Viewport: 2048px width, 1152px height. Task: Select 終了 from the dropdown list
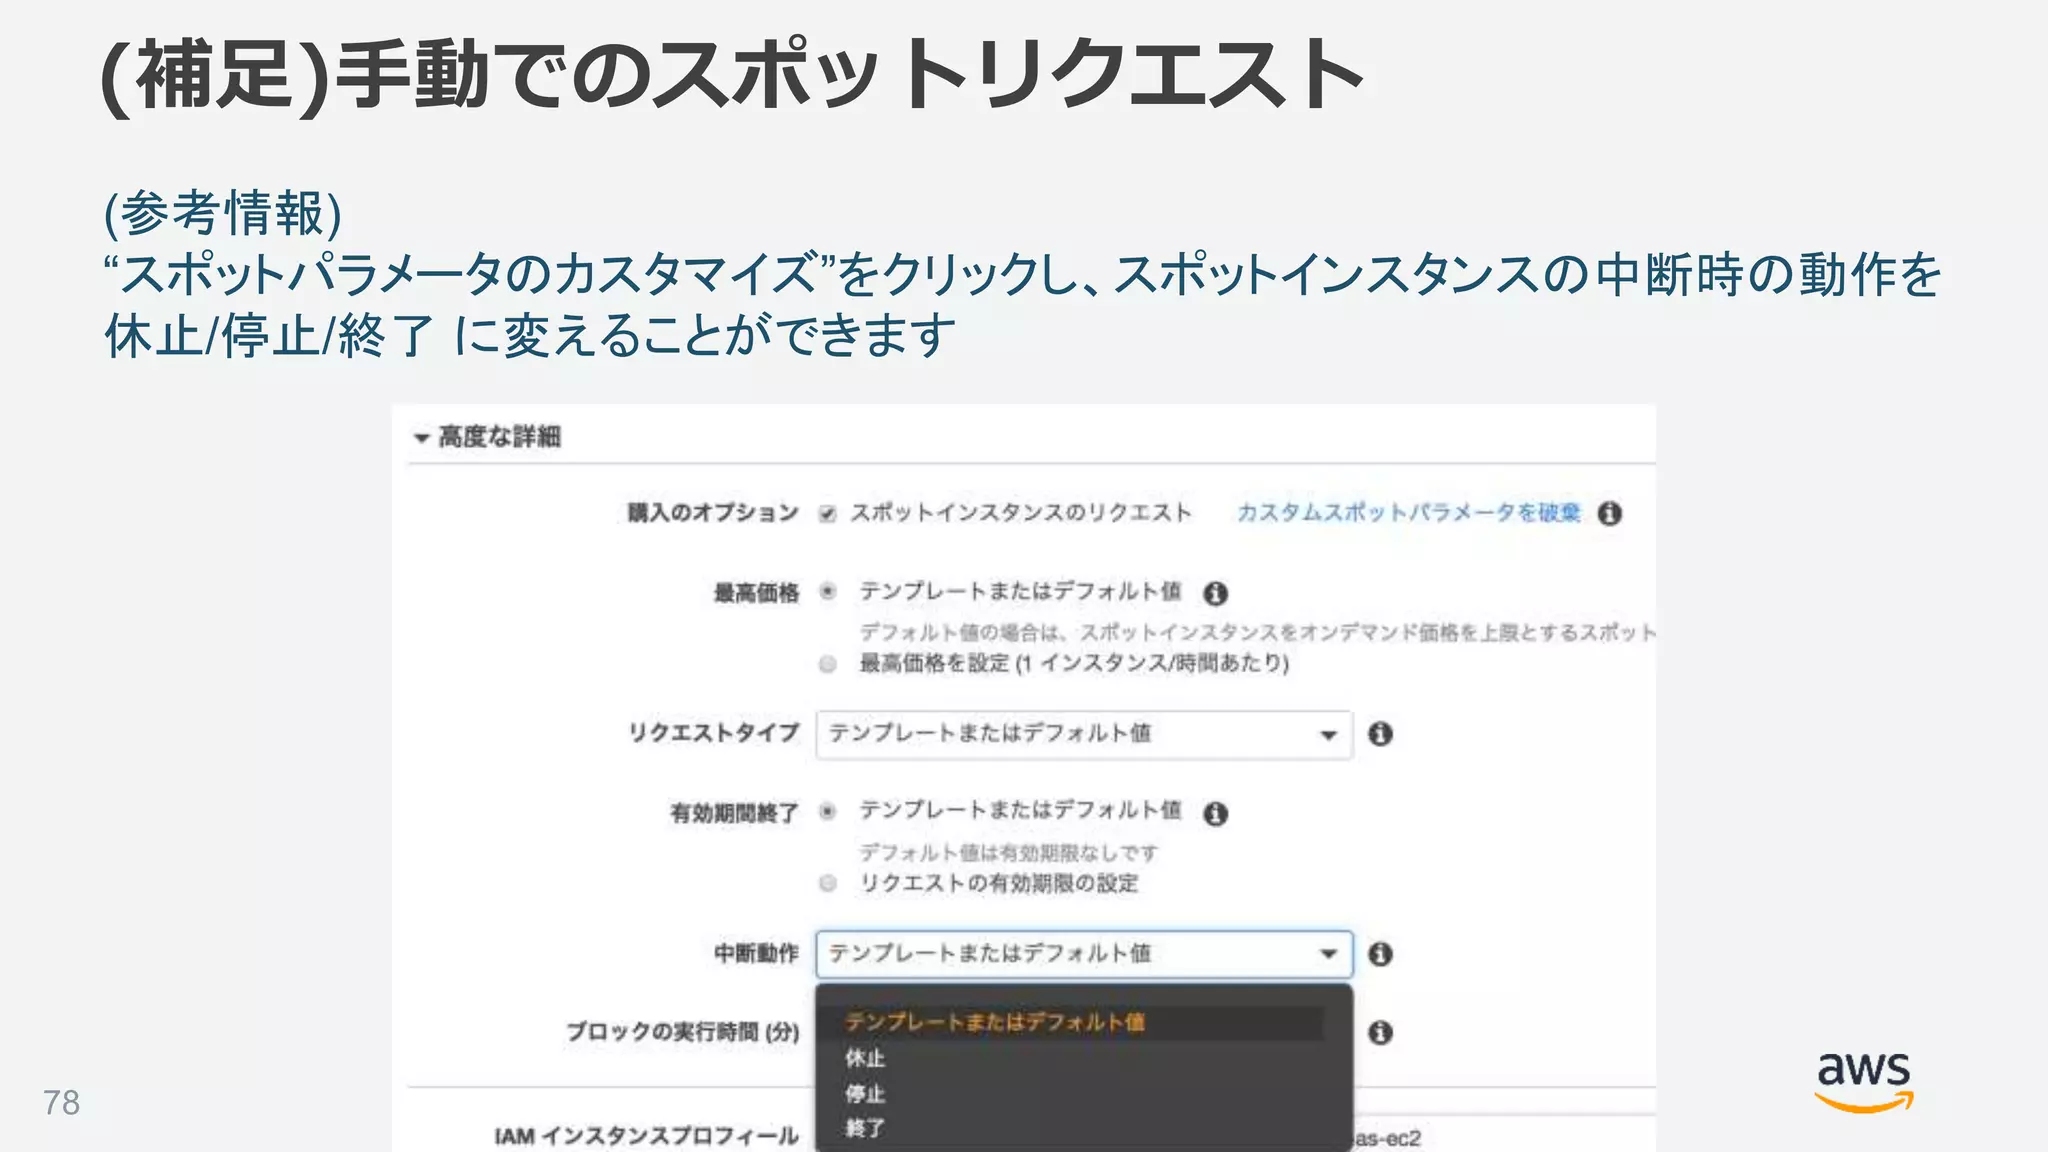click(x=865, y=1129)
